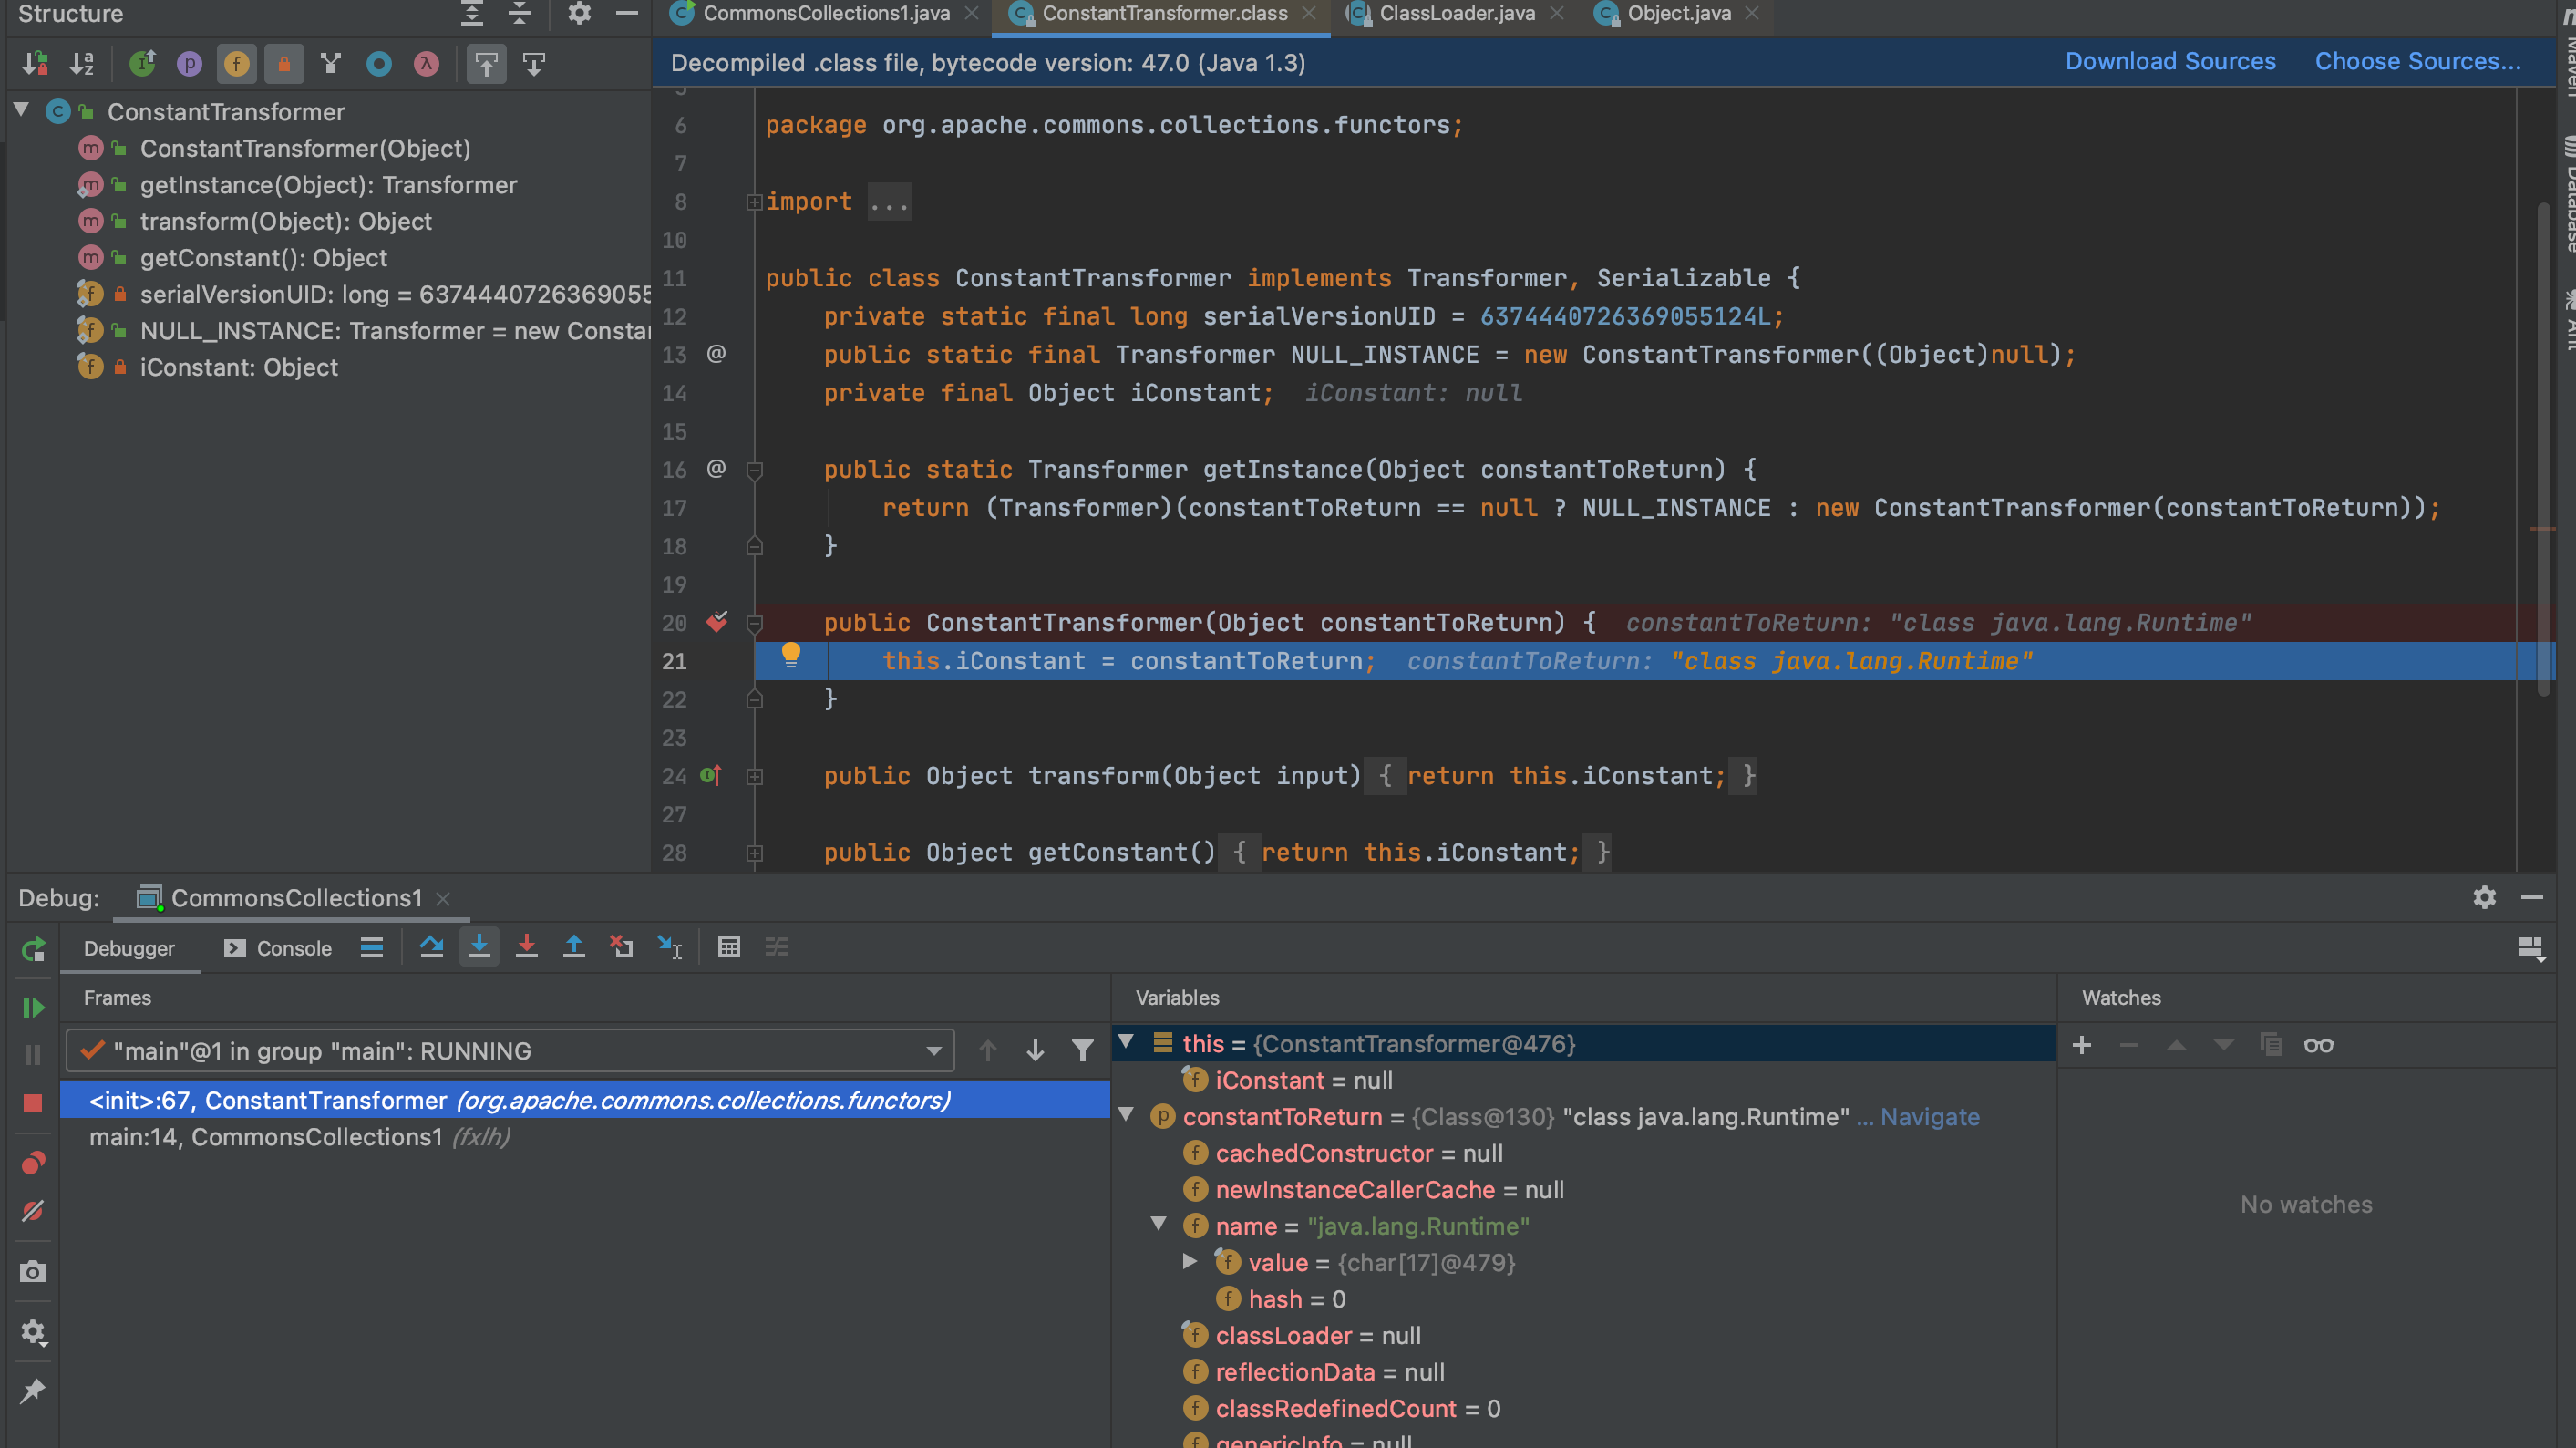Click the Step Out button
Screen dimensions: 2576x1448
pos(574,946)
